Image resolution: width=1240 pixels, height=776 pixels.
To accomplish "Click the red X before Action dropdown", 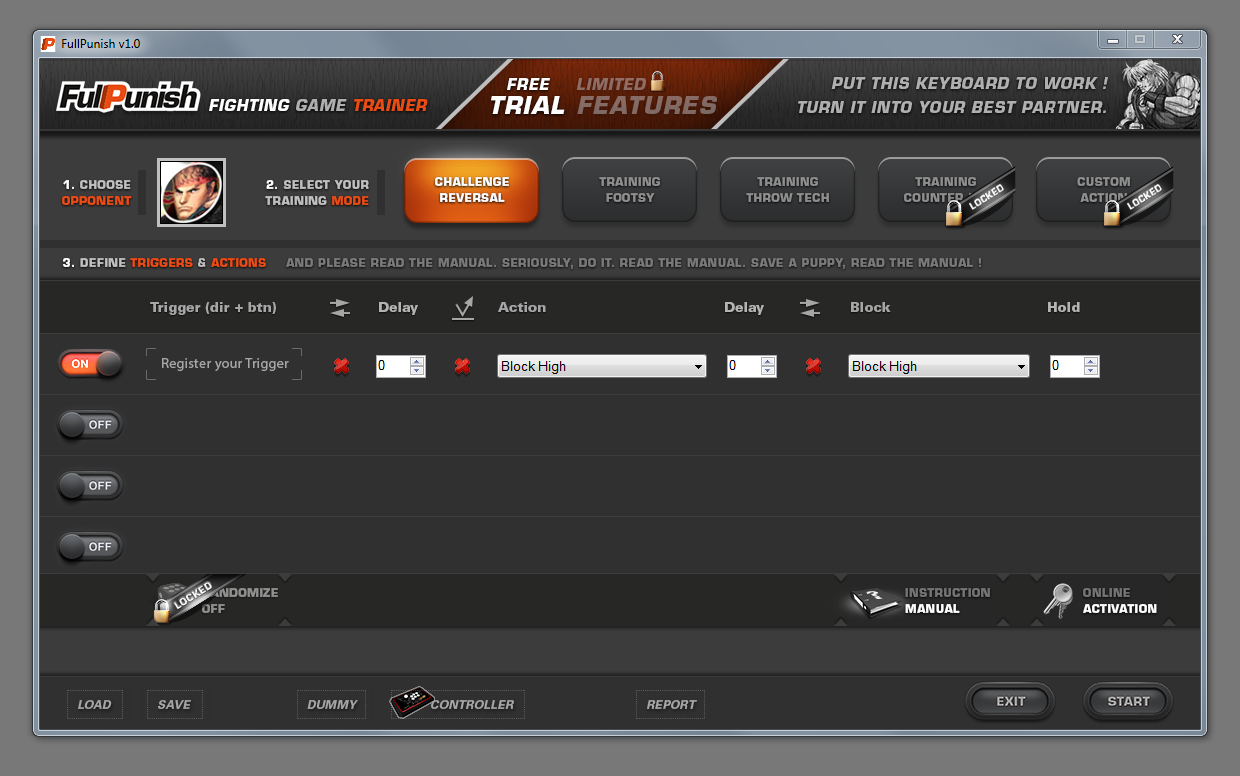I will point(462,367).
